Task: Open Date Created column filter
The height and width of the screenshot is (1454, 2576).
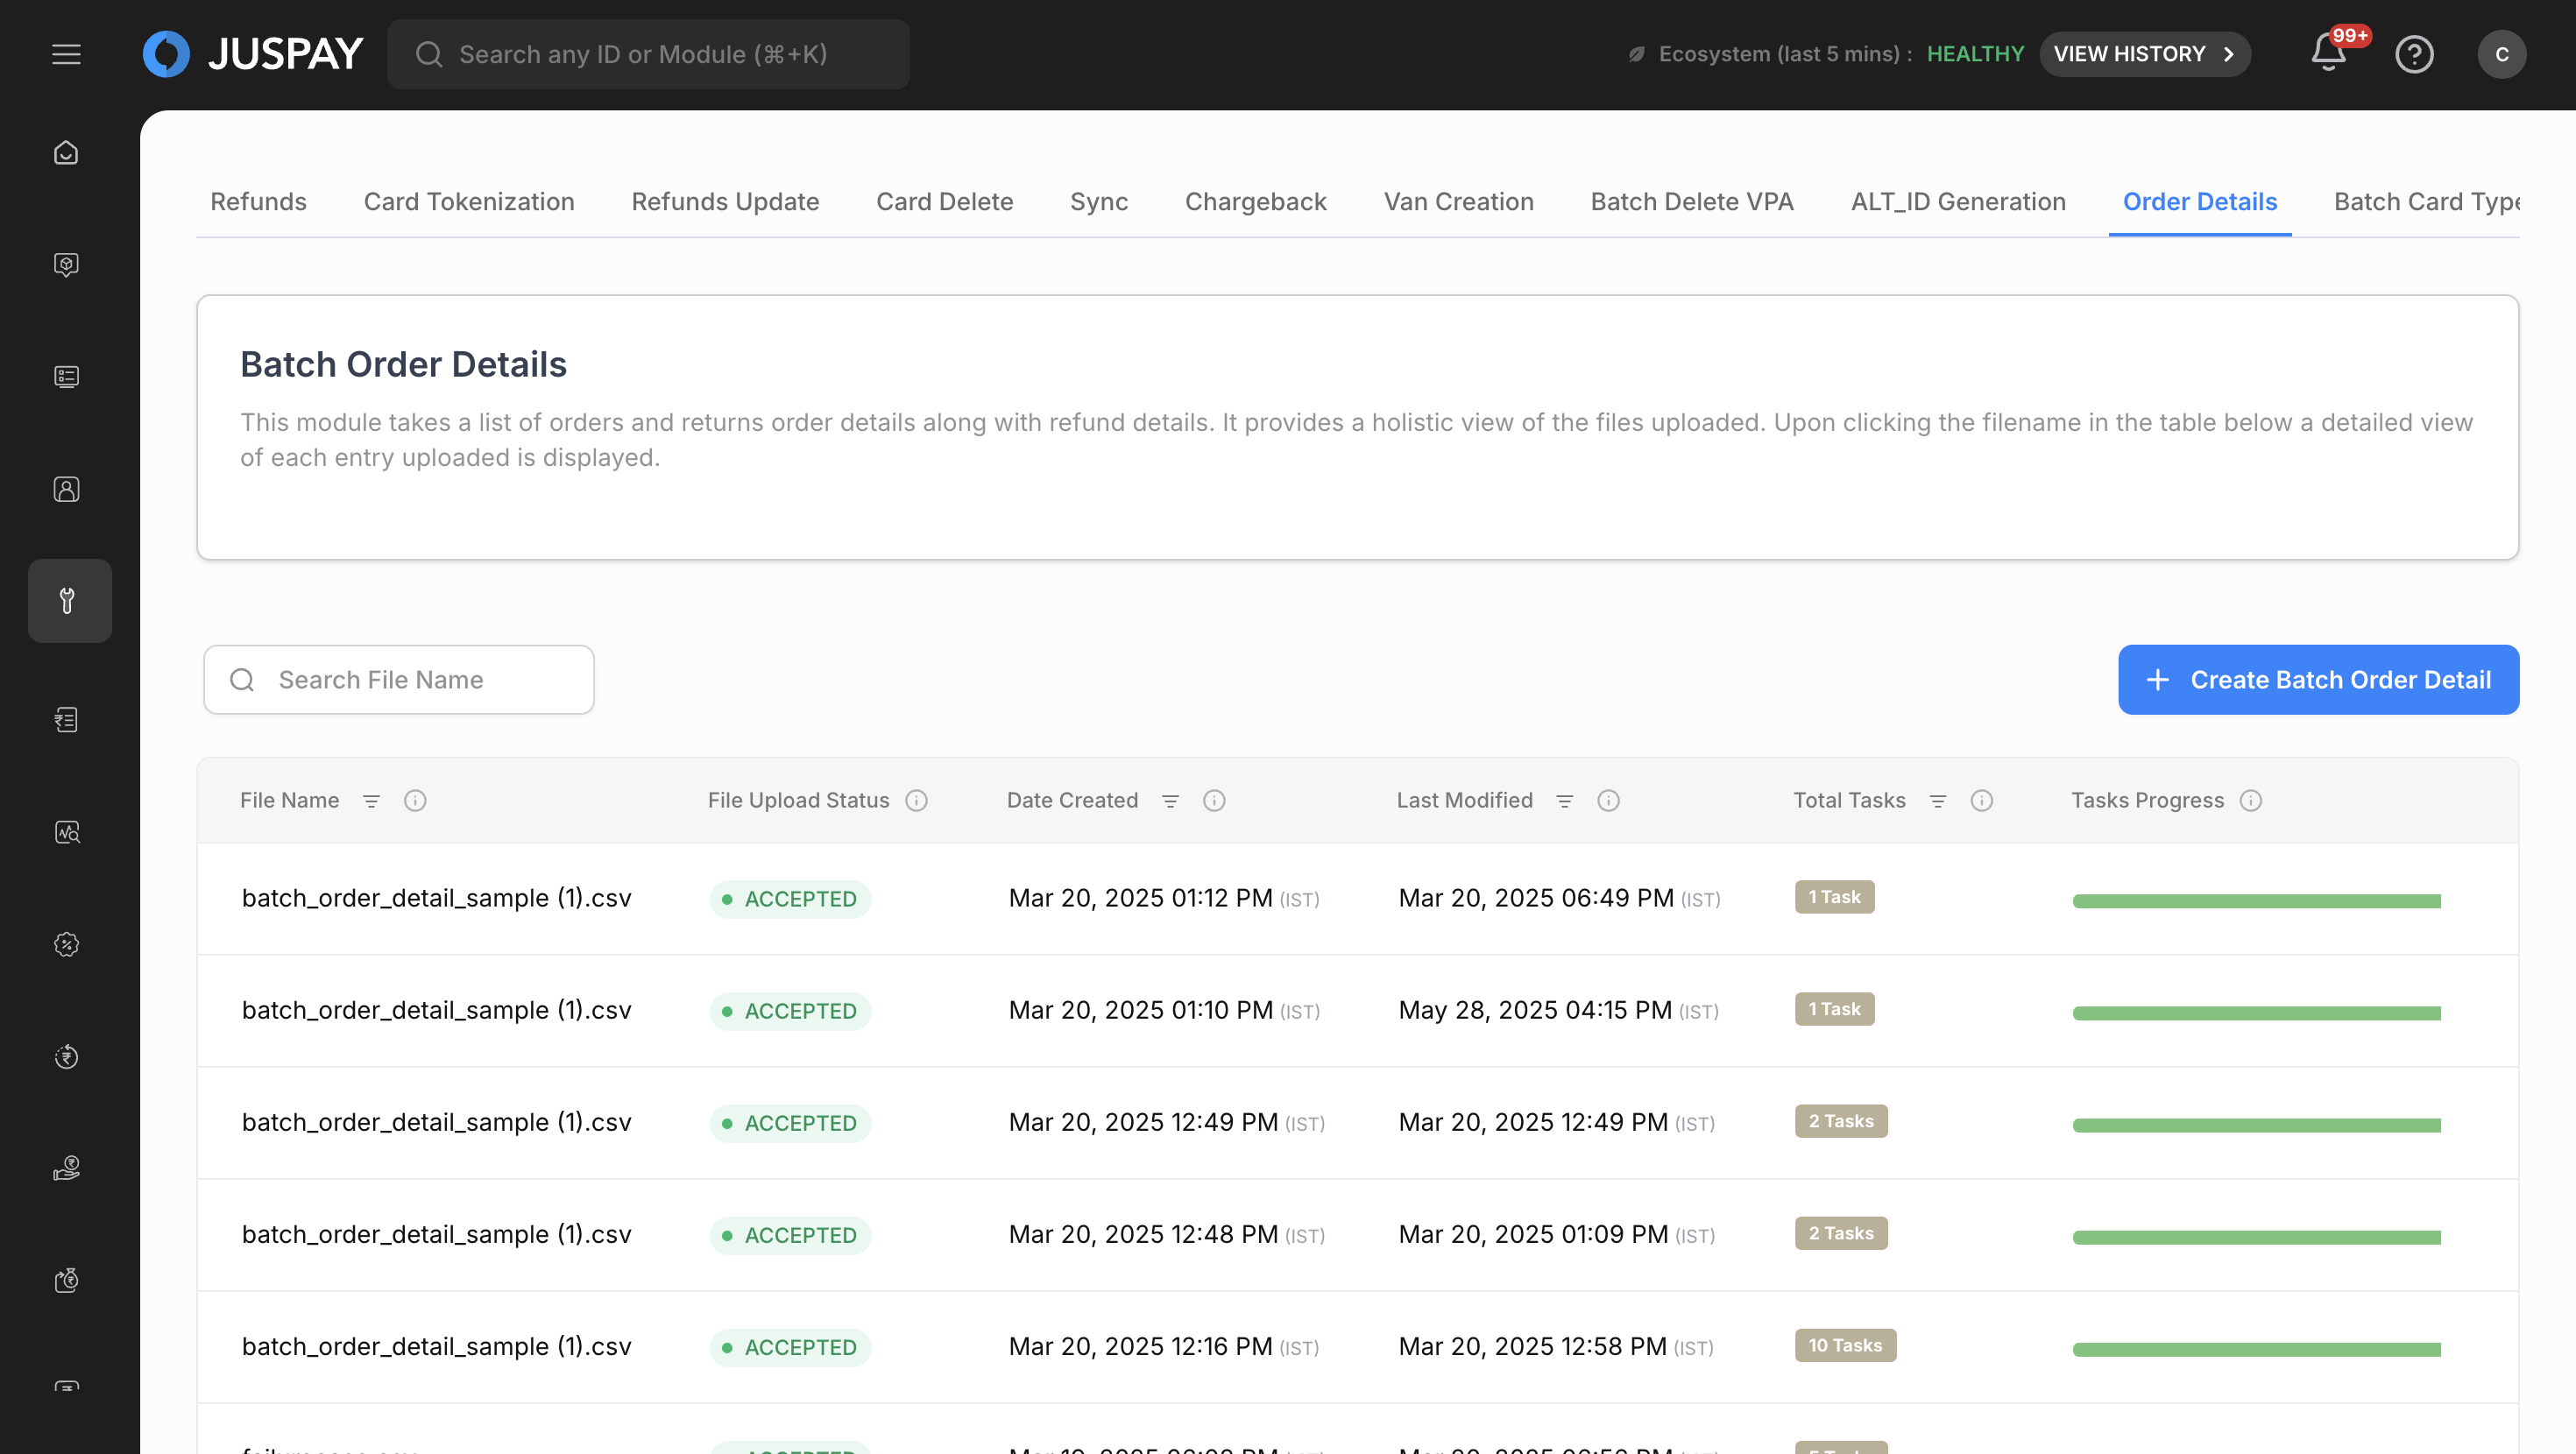Action: click(1170, 800)
